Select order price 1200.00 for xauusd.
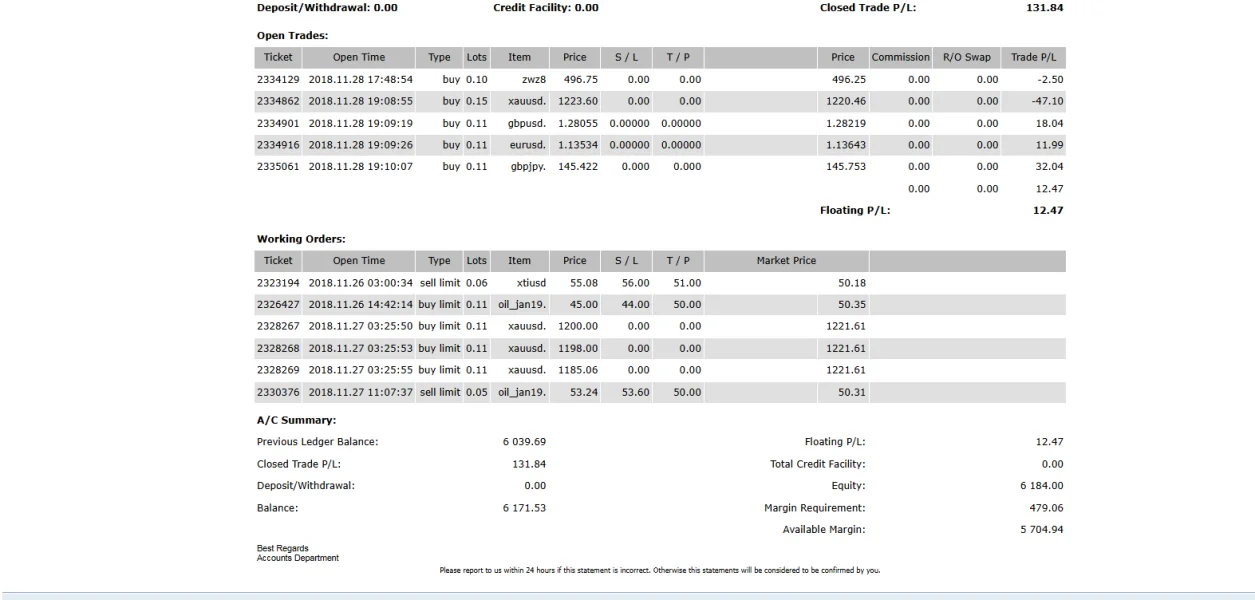Image resolution: width=1255 pixels, height=600 pixels. point(580,326)
